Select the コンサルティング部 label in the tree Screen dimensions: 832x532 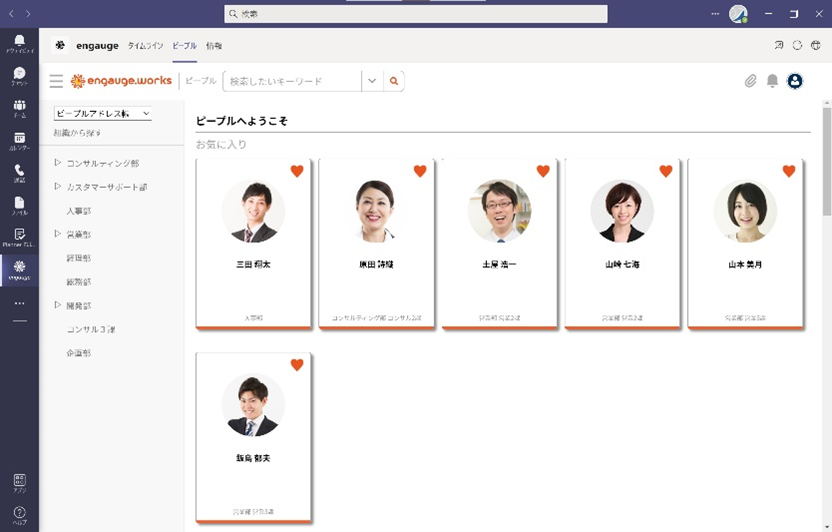point(103,163)
